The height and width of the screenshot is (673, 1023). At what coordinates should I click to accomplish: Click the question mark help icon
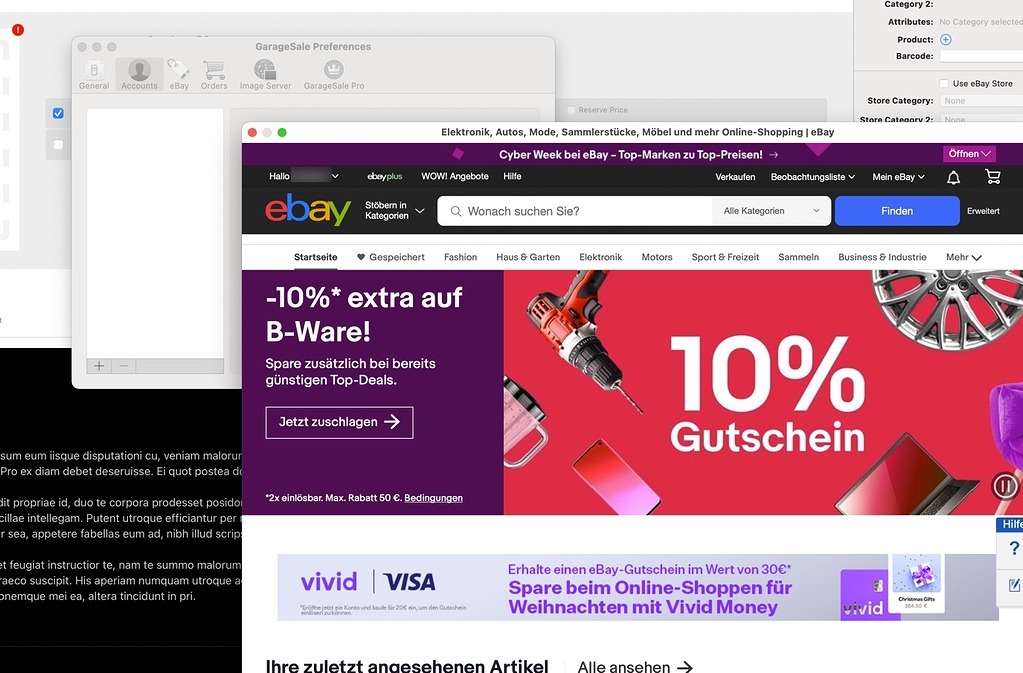pos(1014,548)
